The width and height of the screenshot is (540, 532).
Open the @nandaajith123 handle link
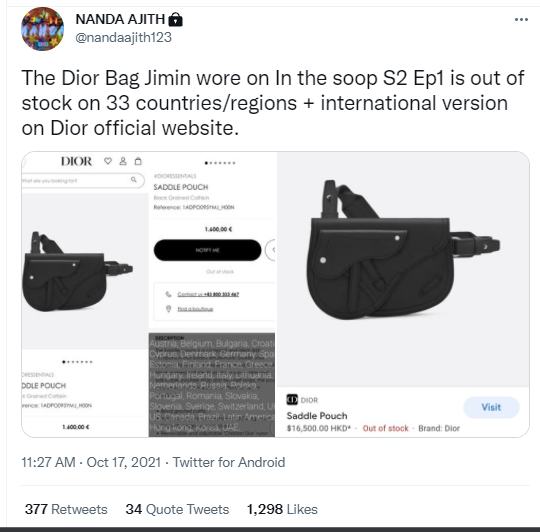point(123,38)
